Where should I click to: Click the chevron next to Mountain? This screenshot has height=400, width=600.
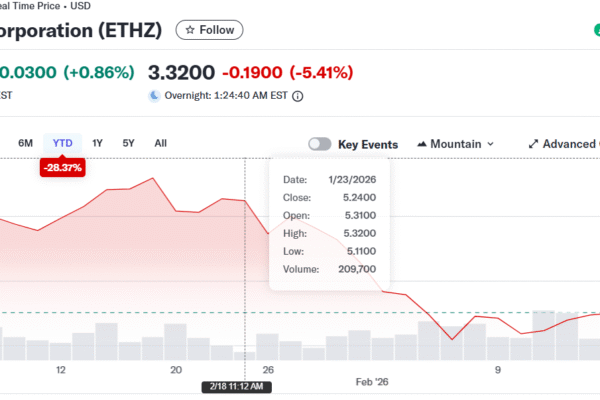point(490,144)
